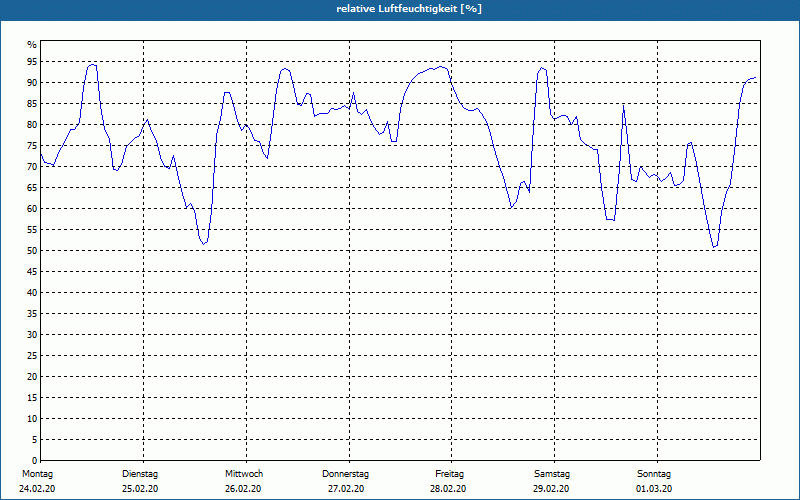The height and width of the screenshot is (500, 800).
Task: Click the % unit label on y-axis
Action: click(x=32, y=45)
